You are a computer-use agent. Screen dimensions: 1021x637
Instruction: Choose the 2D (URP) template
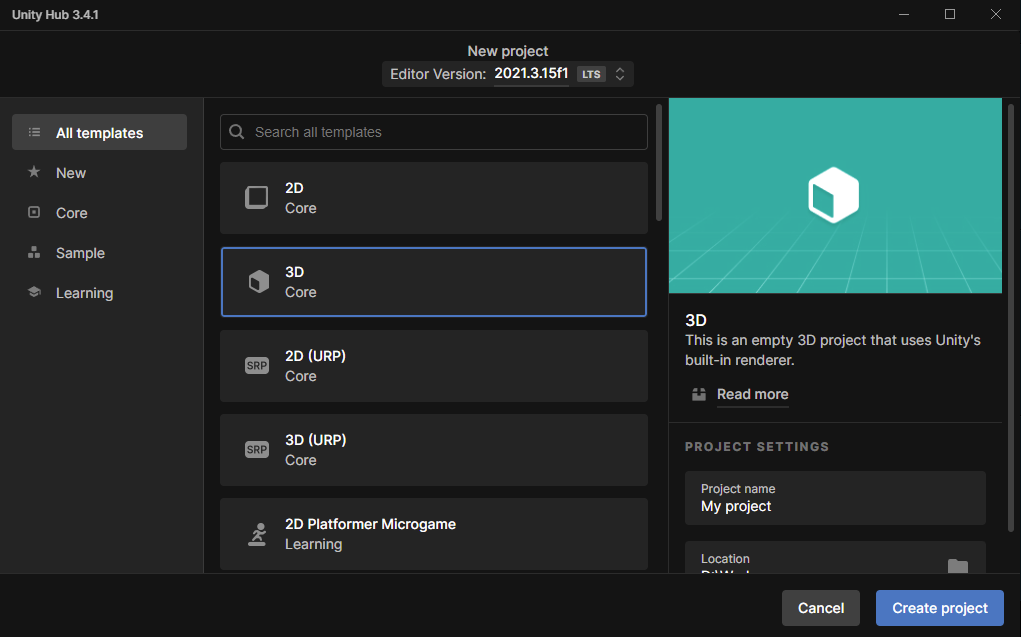point(434,366)
